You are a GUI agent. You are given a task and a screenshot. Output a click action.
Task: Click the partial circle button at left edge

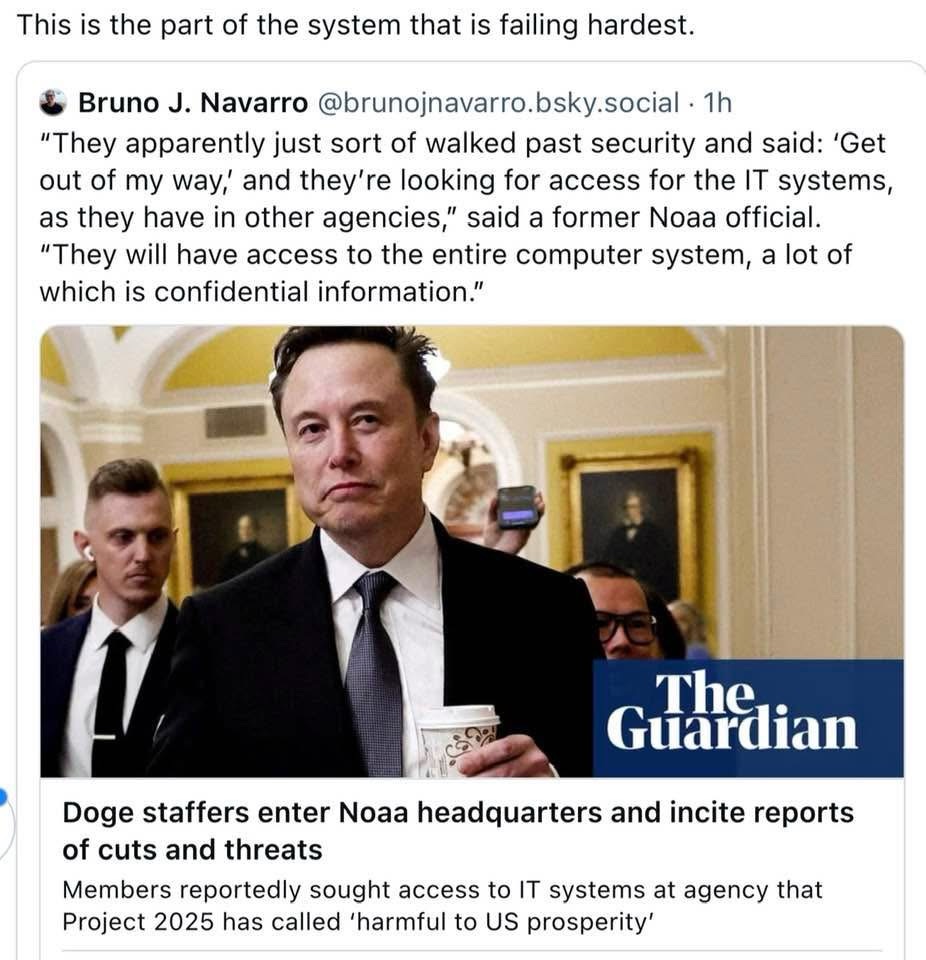5,827
